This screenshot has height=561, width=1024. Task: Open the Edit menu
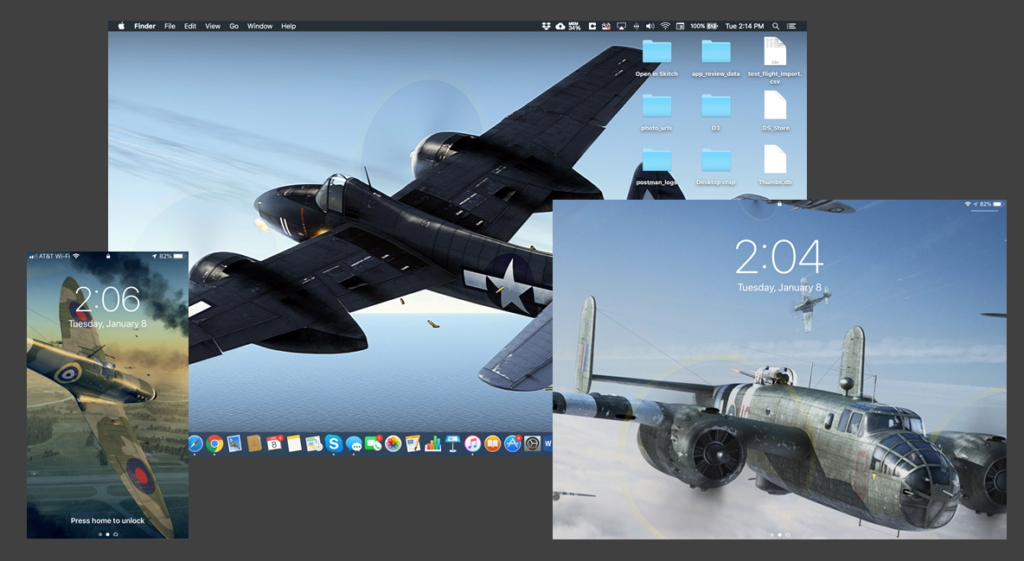pyautogui.click(x=190, y=26)
